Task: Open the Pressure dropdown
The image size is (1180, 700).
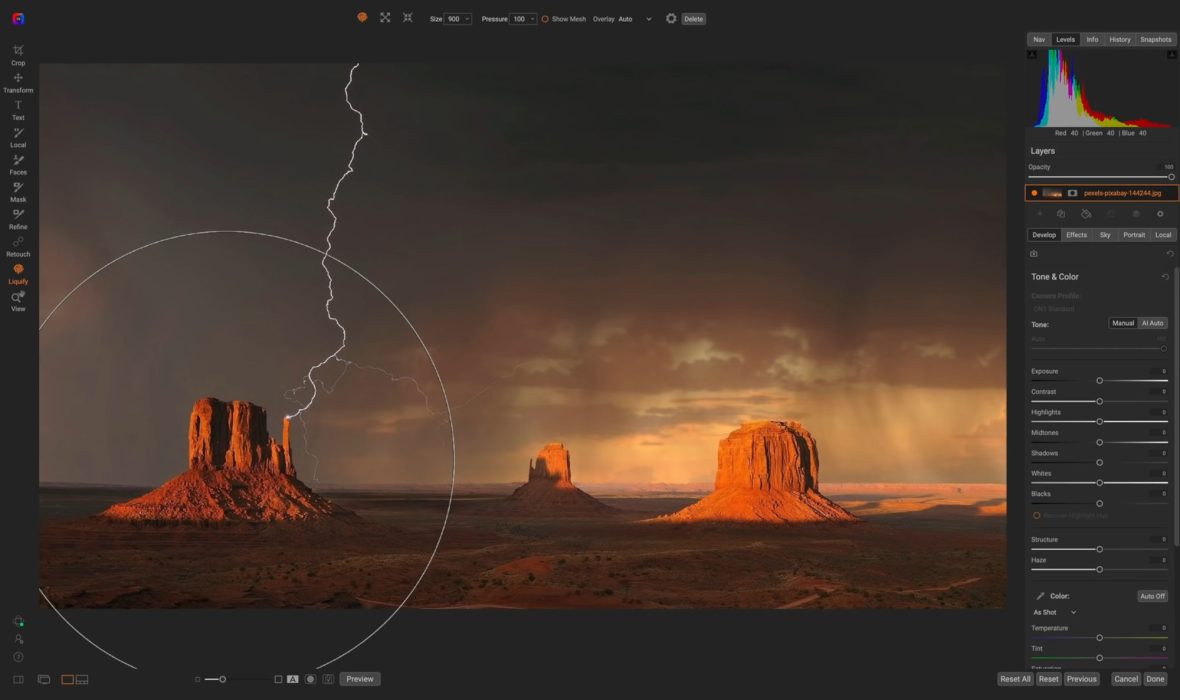Action: pyautogui.click(x=523, y=19)
